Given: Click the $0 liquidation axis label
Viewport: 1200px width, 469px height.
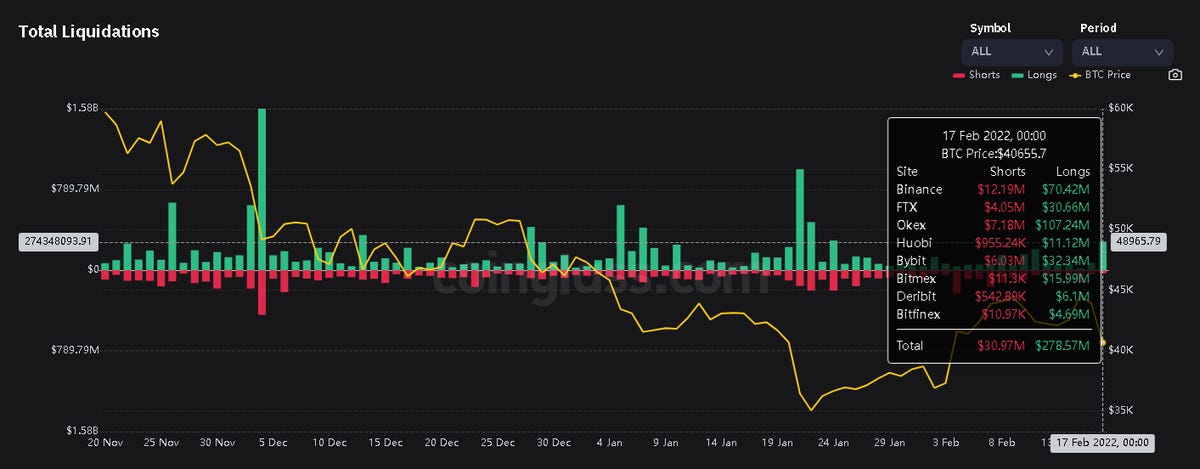Looking at the screenshot, I should [x=91, y=270].
